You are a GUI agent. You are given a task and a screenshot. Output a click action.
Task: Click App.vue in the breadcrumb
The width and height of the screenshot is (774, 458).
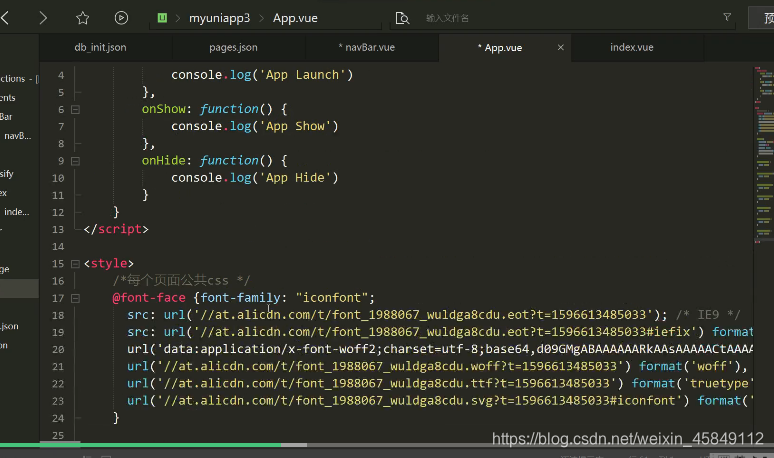pos(295,18)
